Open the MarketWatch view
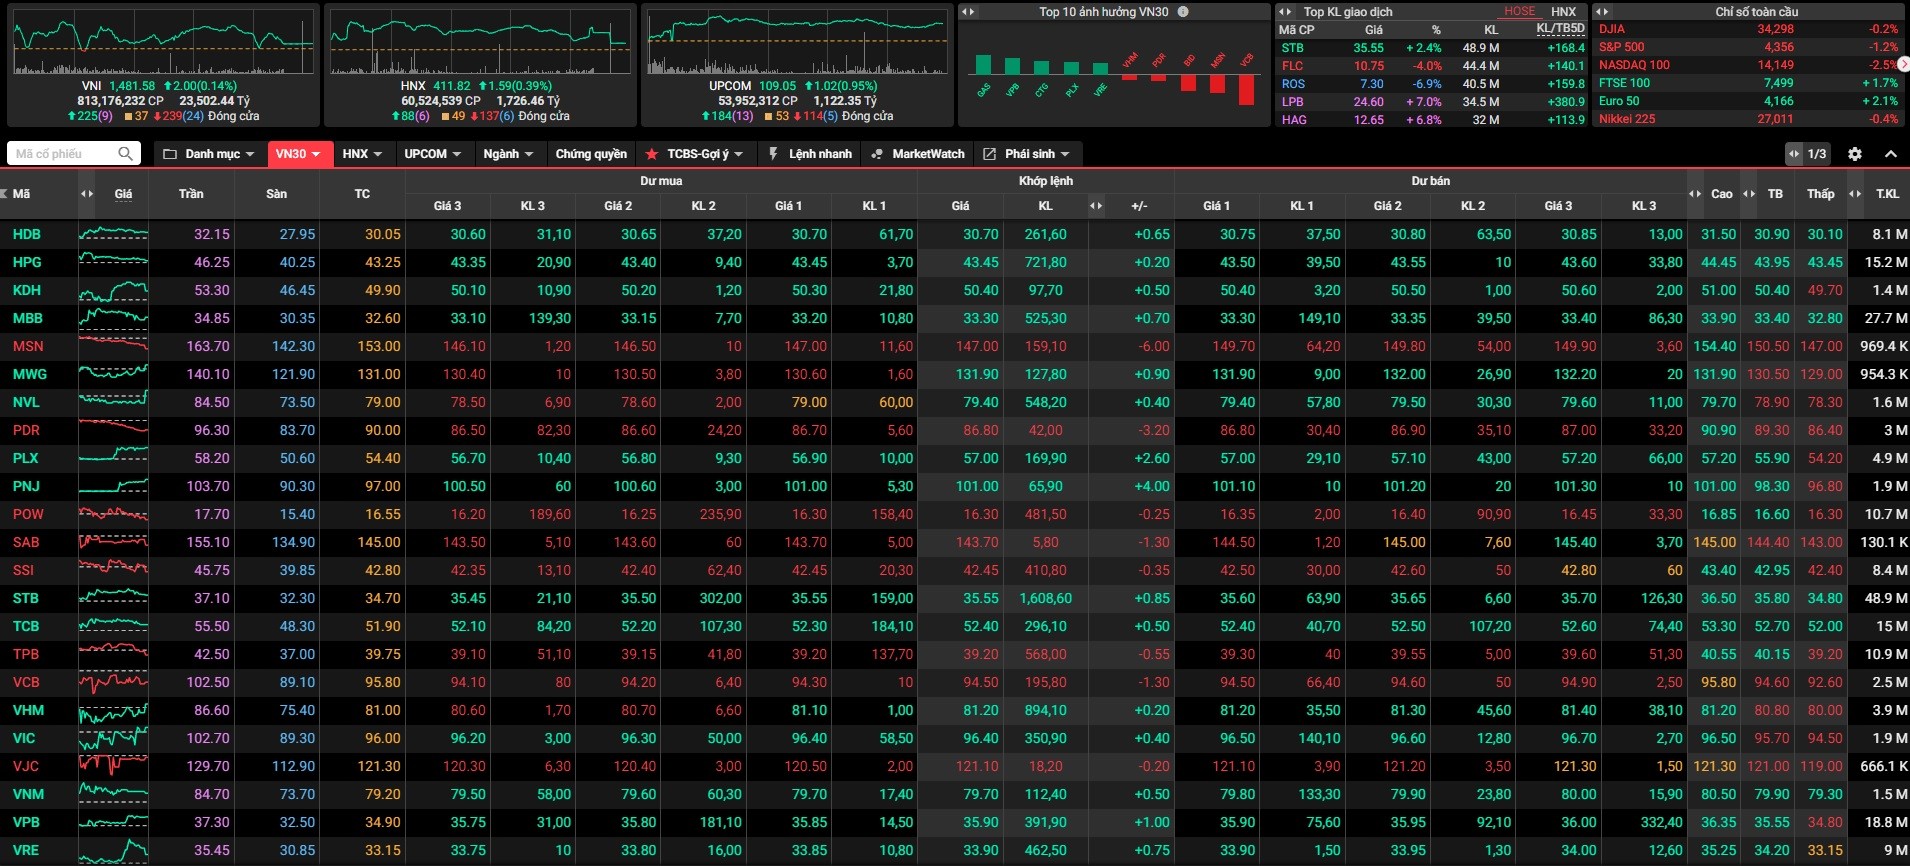Image resolution: width=1910 pixels, height=866 pixels. [918, 154]
